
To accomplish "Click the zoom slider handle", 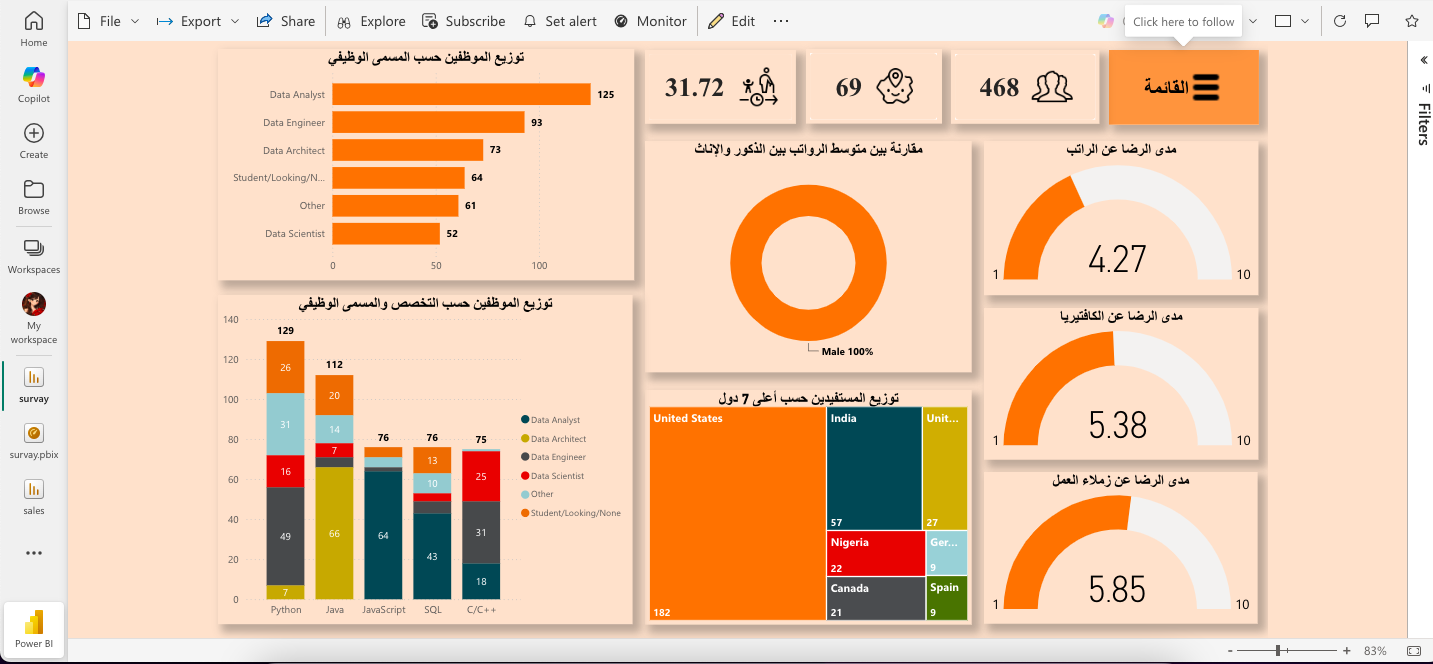I will click(x=1278, y=651).
